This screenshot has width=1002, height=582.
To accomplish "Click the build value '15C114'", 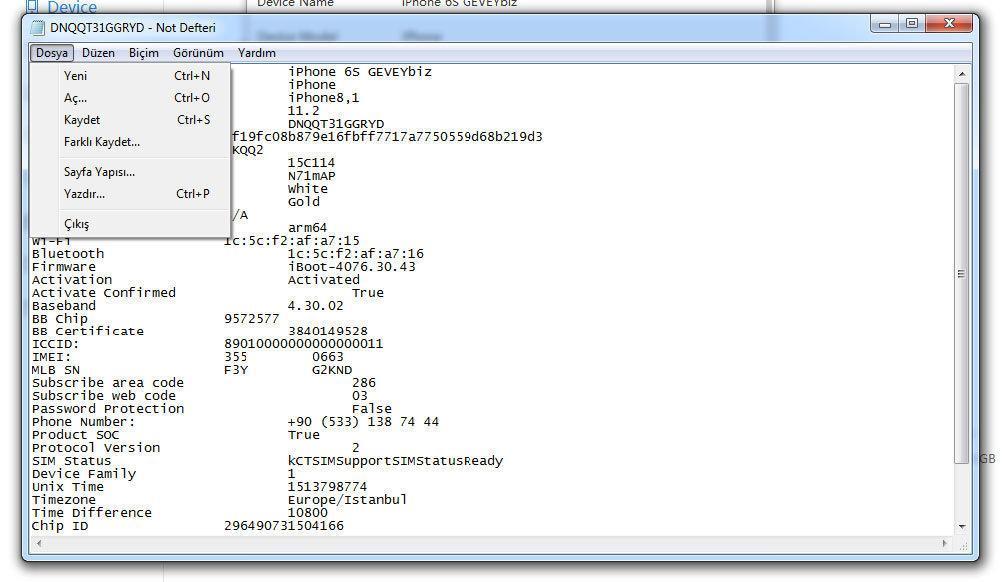I will (311, 162).
